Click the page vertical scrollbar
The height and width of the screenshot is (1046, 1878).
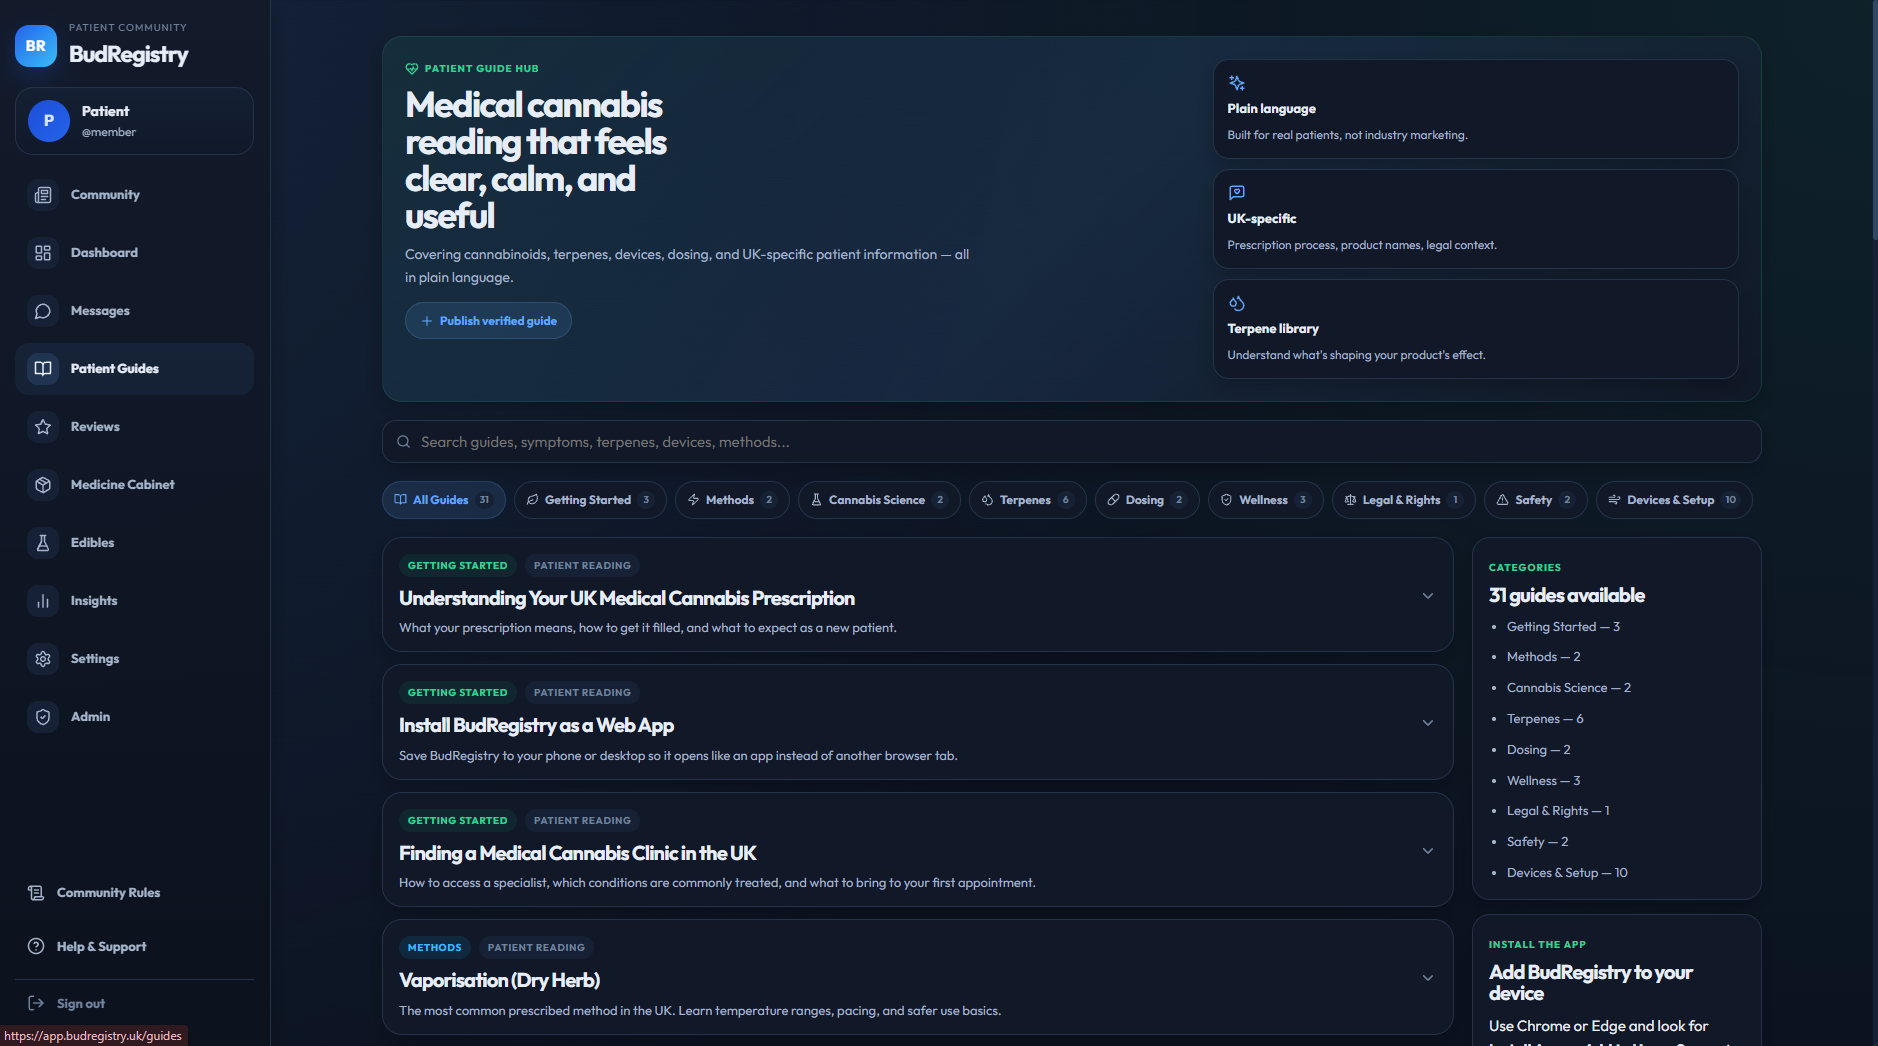pyautogui.click(x=1875, y=120)
